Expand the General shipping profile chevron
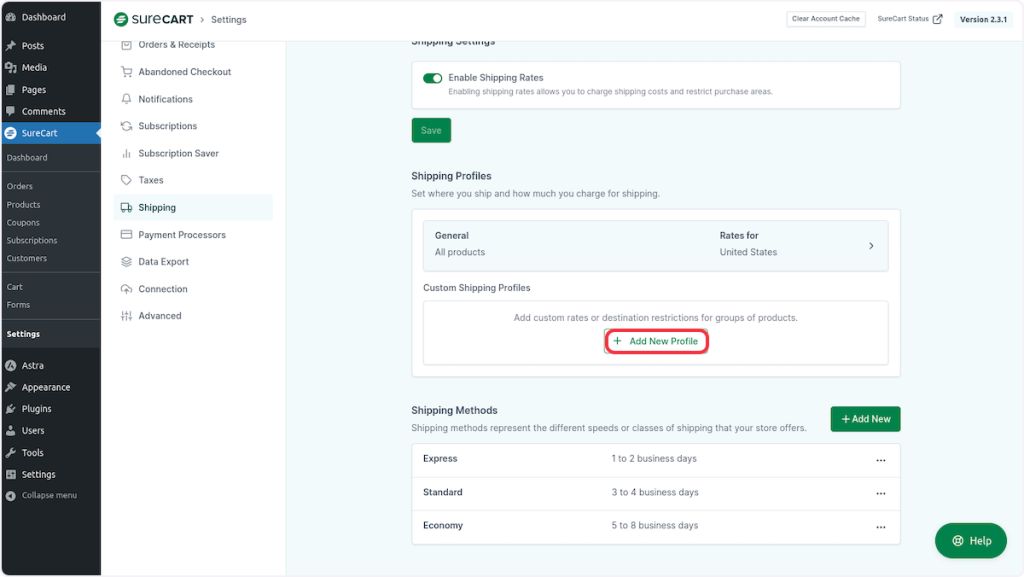Image resolution: width=1024 pixels, height=577 pixels. pyautogui.click(x=871, y=246)
